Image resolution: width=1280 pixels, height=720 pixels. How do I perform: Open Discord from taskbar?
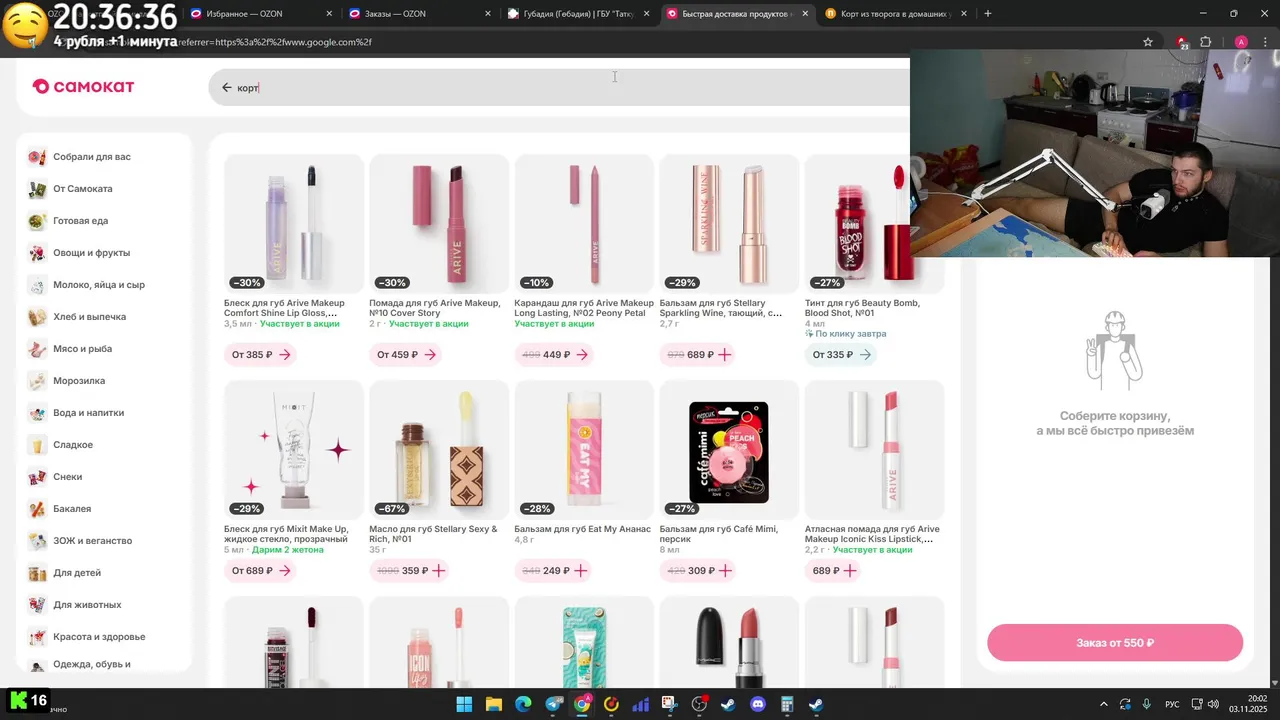point(757,704)
